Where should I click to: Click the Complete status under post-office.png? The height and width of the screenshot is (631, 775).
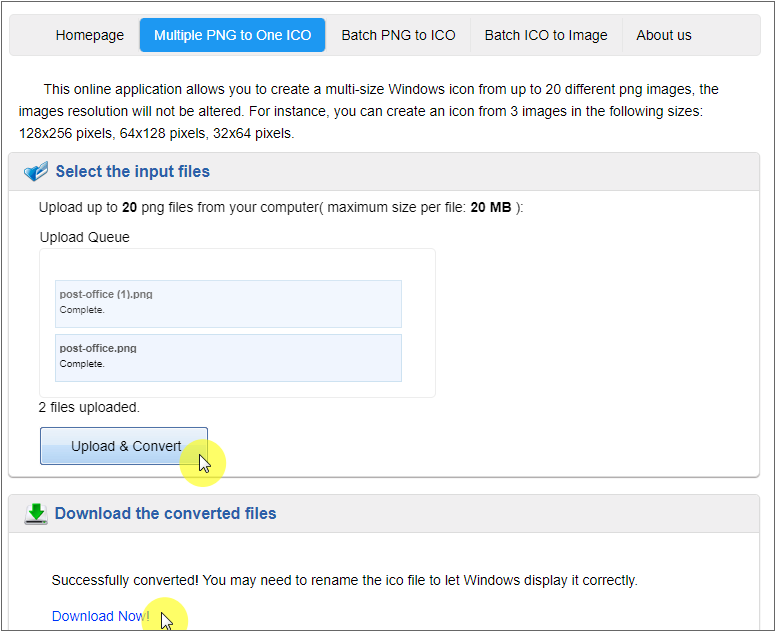click(82, 364)
